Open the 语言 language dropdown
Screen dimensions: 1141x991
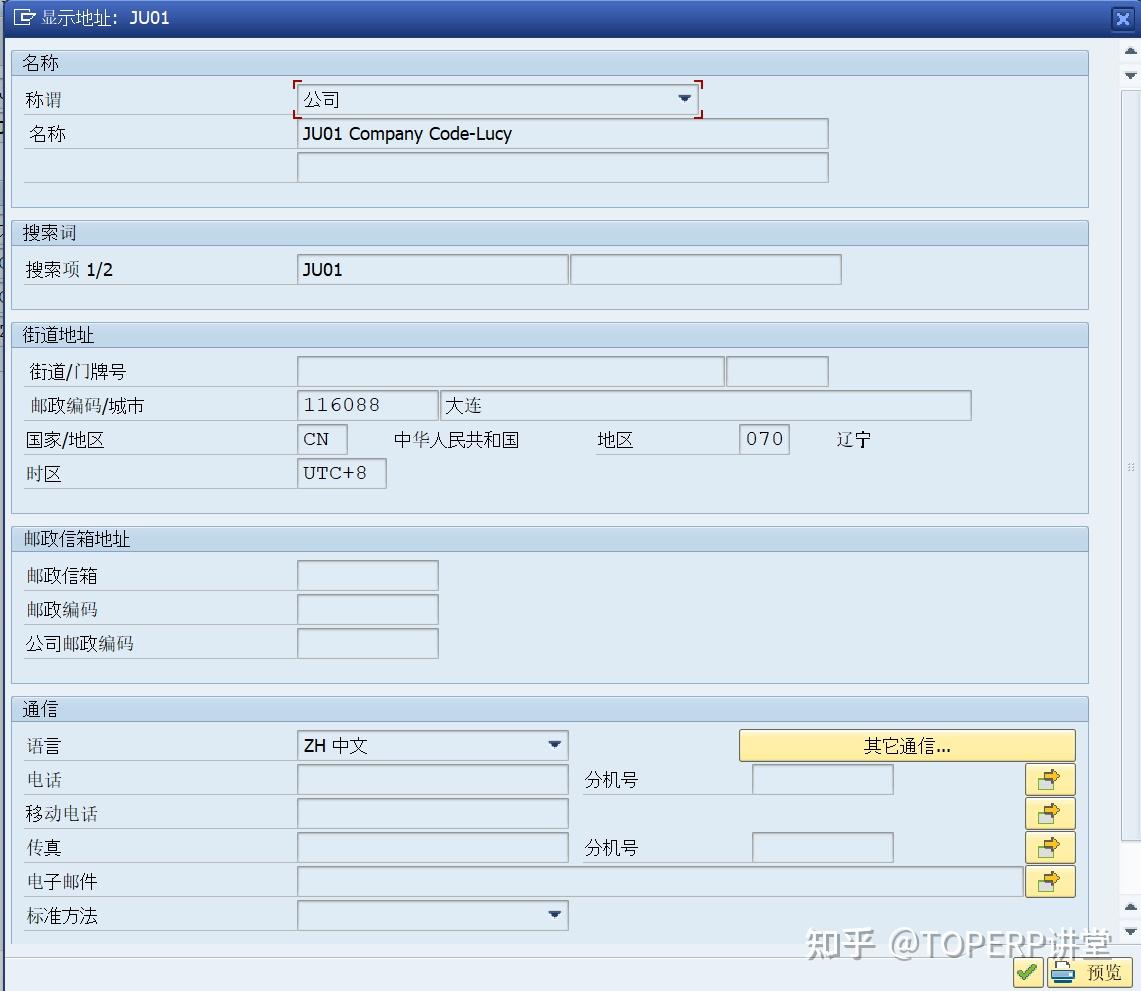pos(554,745)
